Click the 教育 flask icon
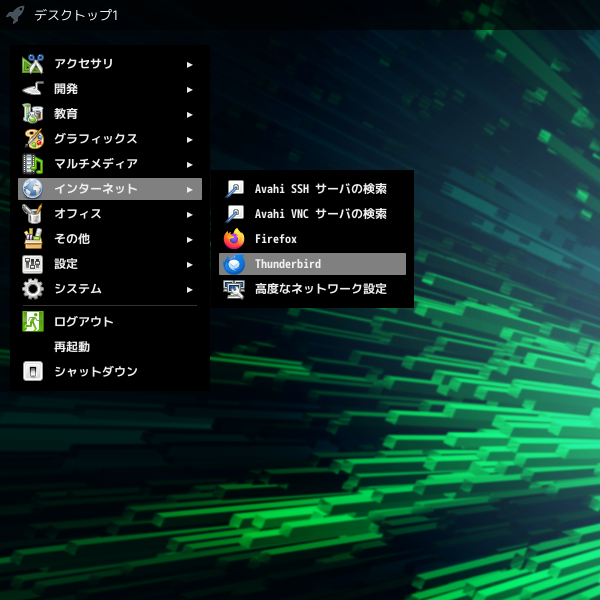The width and height of the screenshot is (600, 600). tap(33, 114)
